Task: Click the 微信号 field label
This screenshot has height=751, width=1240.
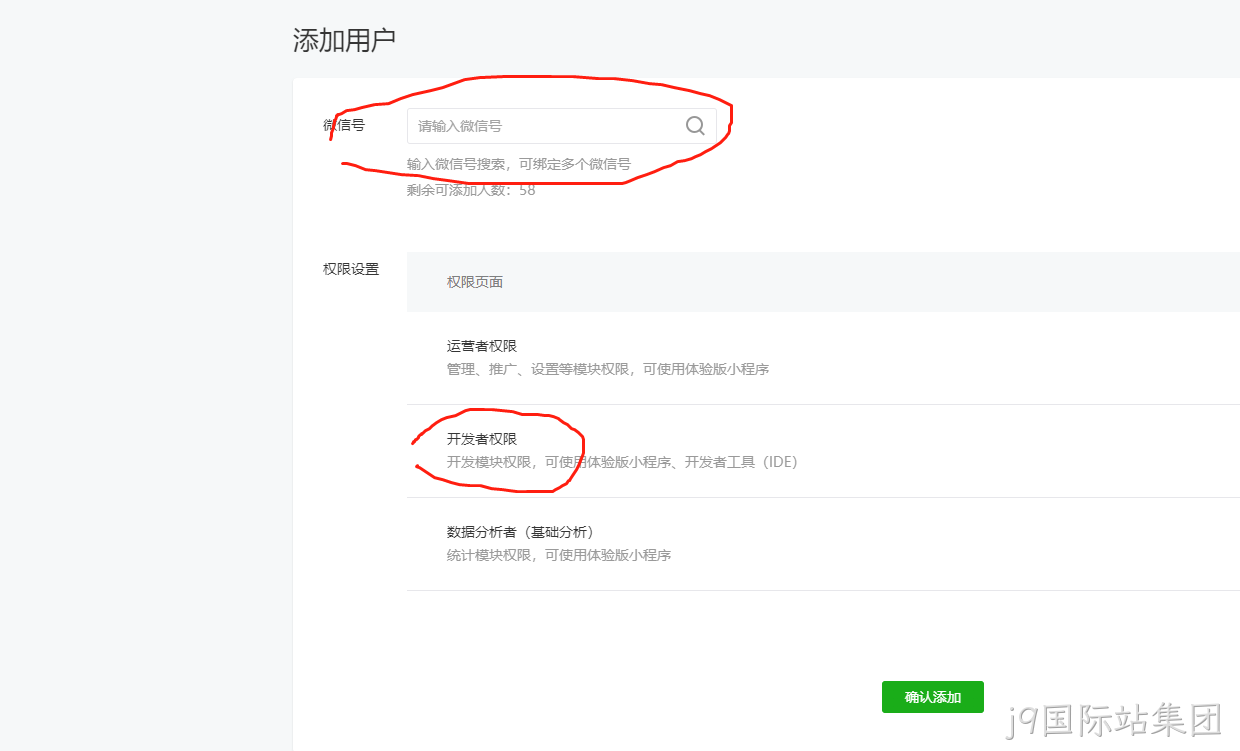Action: pos(344,125)
